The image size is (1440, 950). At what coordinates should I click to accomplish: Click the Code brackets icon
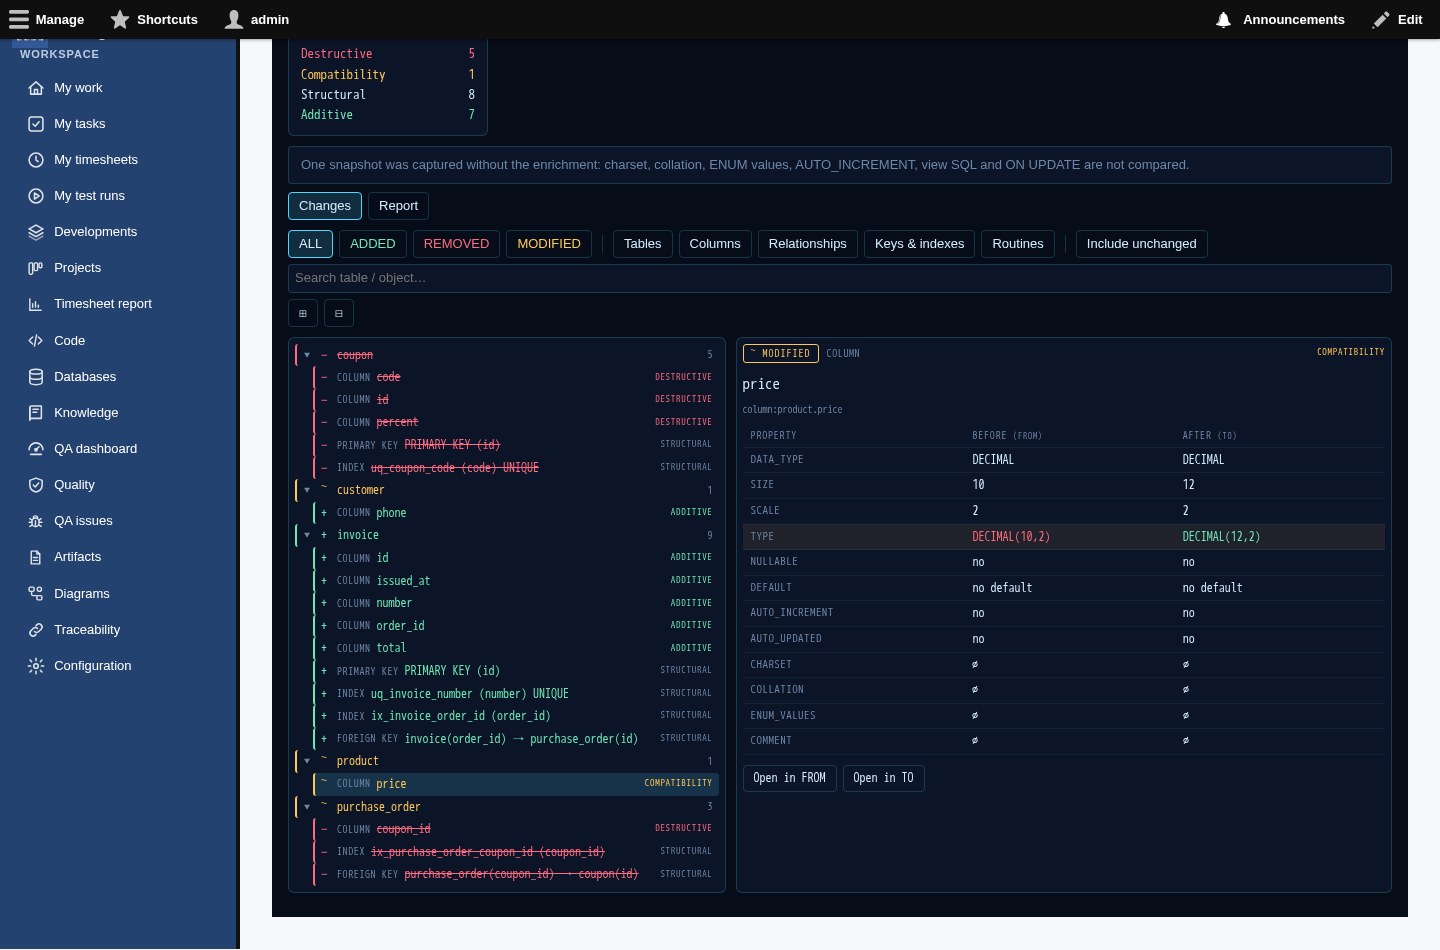[x=36, y=341]
